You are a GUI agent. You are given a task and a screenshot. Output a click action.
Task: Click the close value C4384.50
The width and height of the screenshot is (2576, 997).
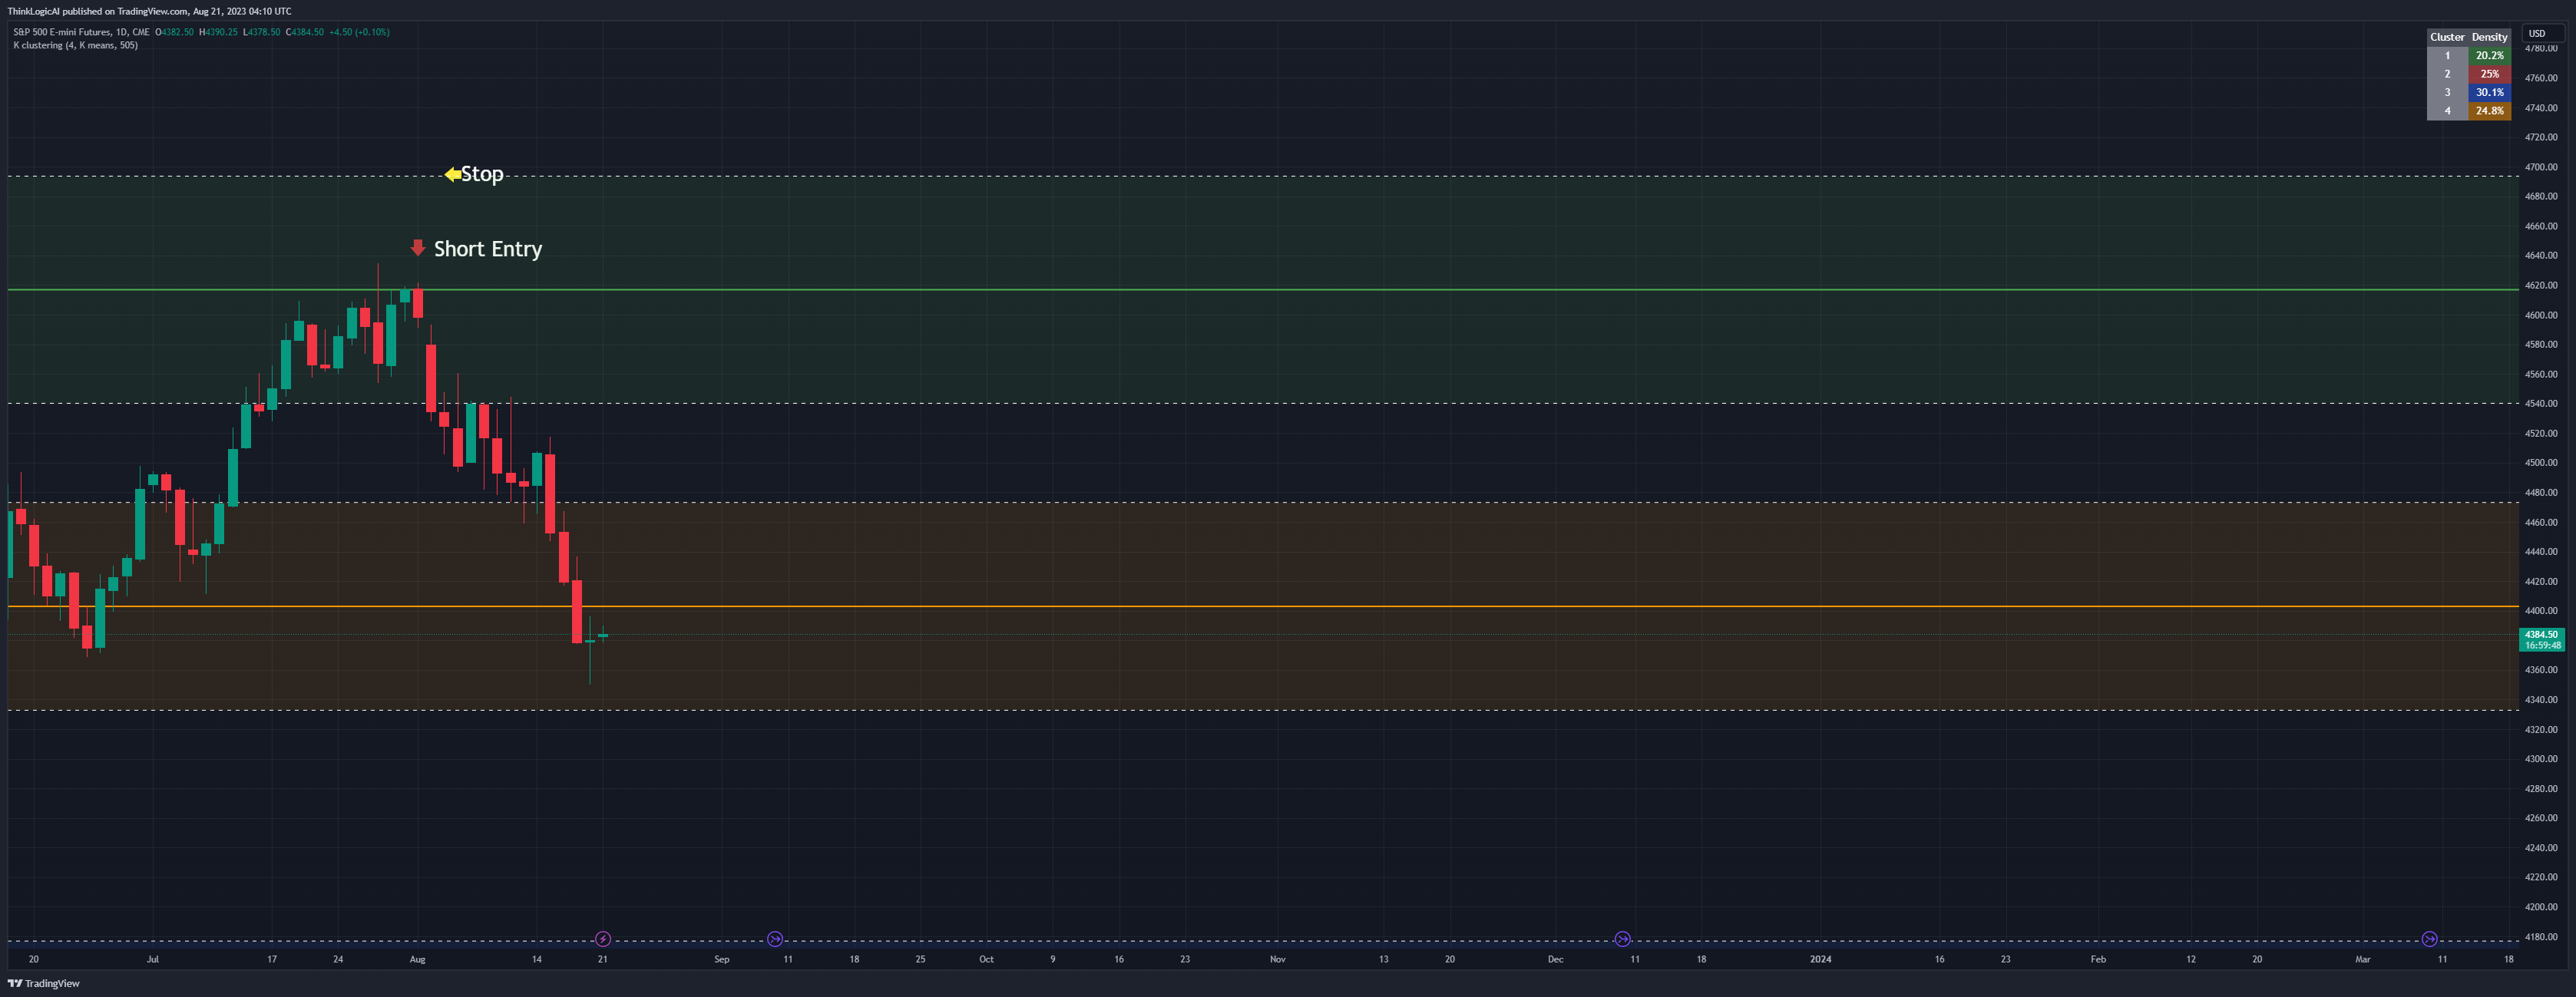pyautogui.click(x=305, y=32)
